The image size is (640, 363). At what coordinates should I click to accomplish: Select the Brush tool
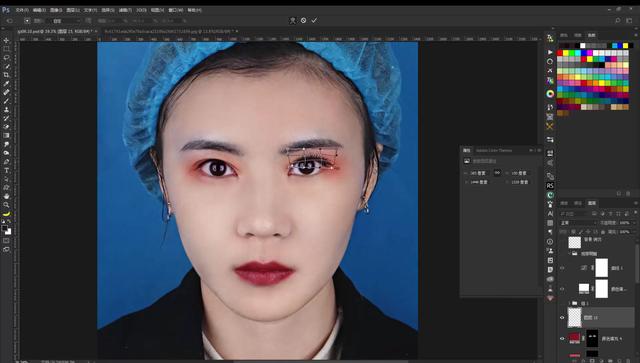click(x=6, y=101)
